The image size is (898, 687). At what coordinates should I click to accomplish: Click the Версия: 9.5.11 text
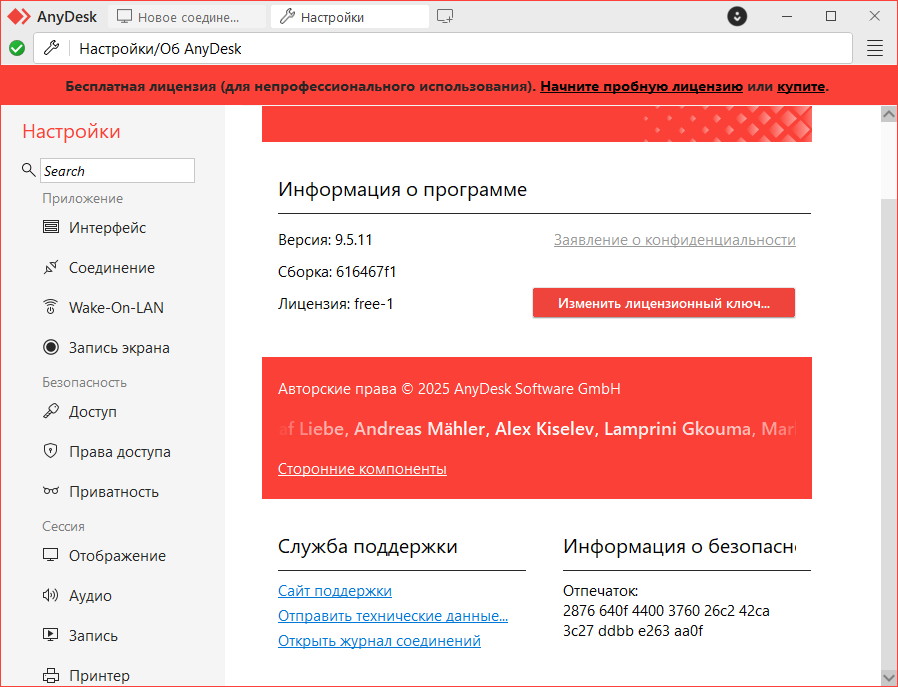325,240
